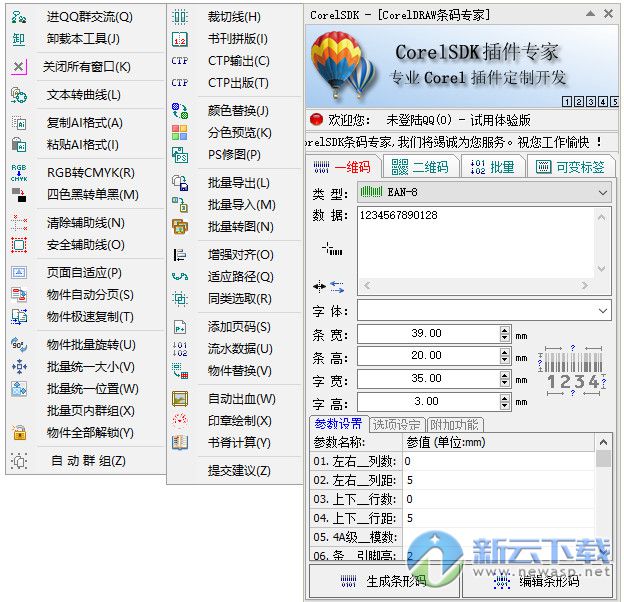
Task: Click the barcode position crosshair icon
Action: [x=332, y=249]
